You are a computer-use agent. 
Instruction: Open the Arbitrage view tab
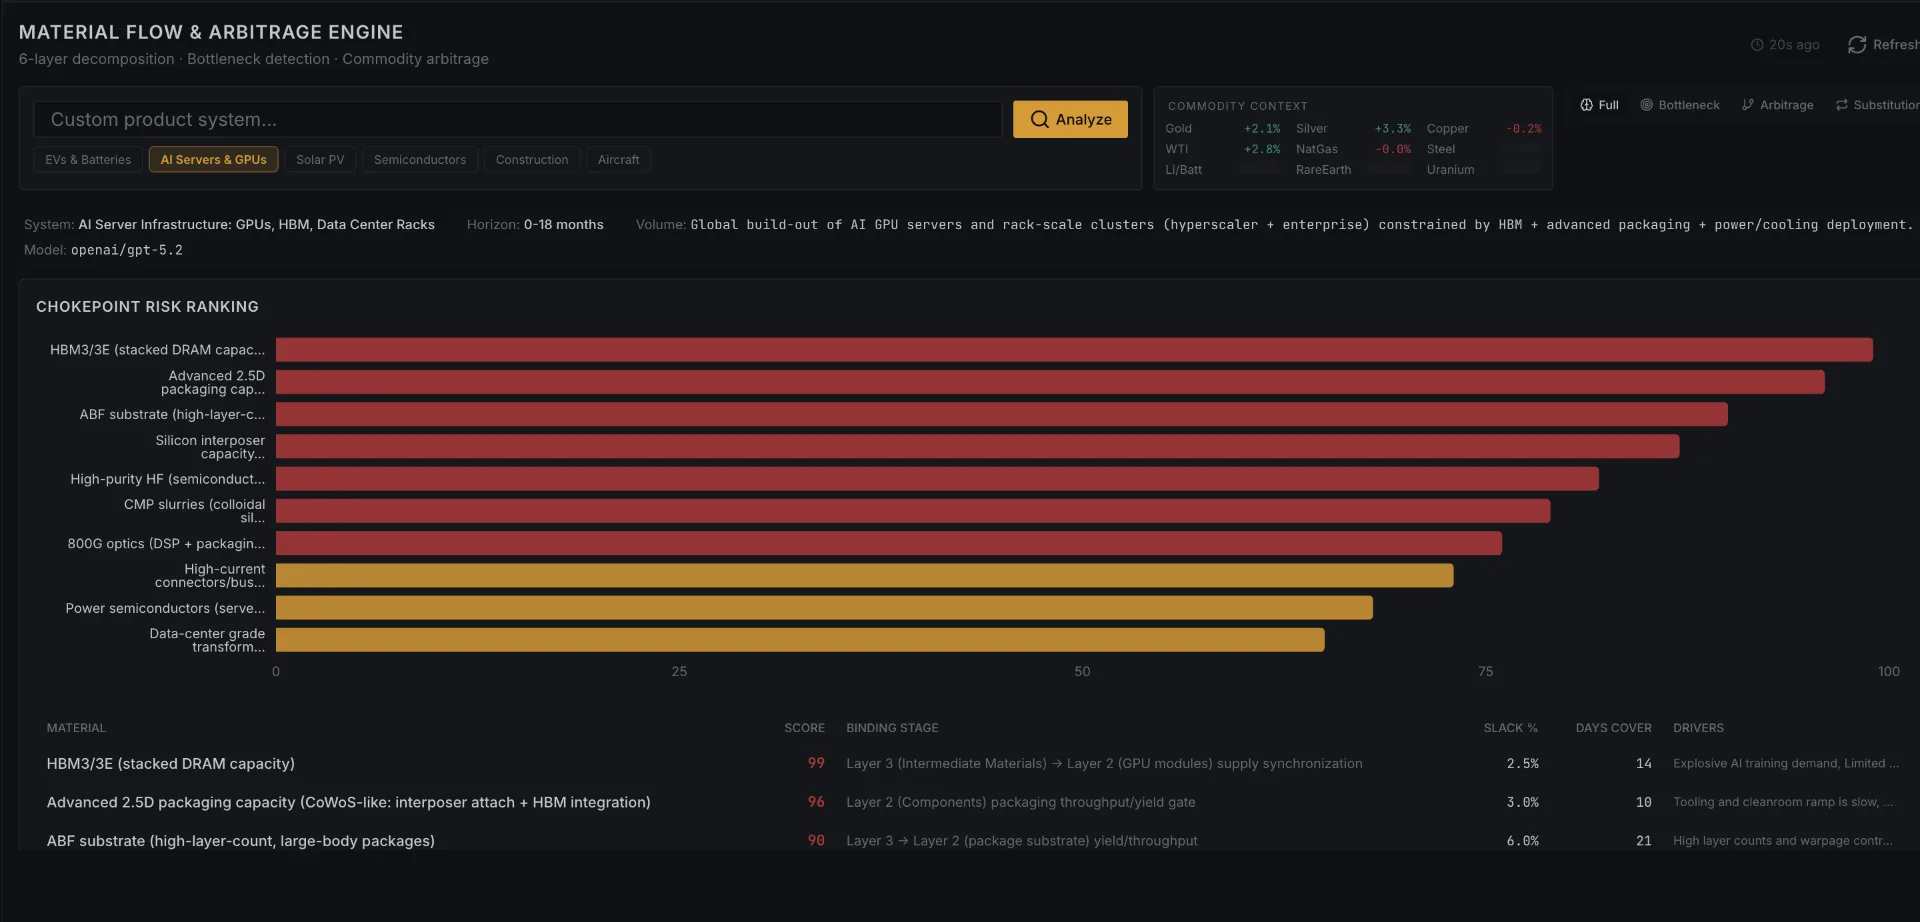pos(1777,105)
